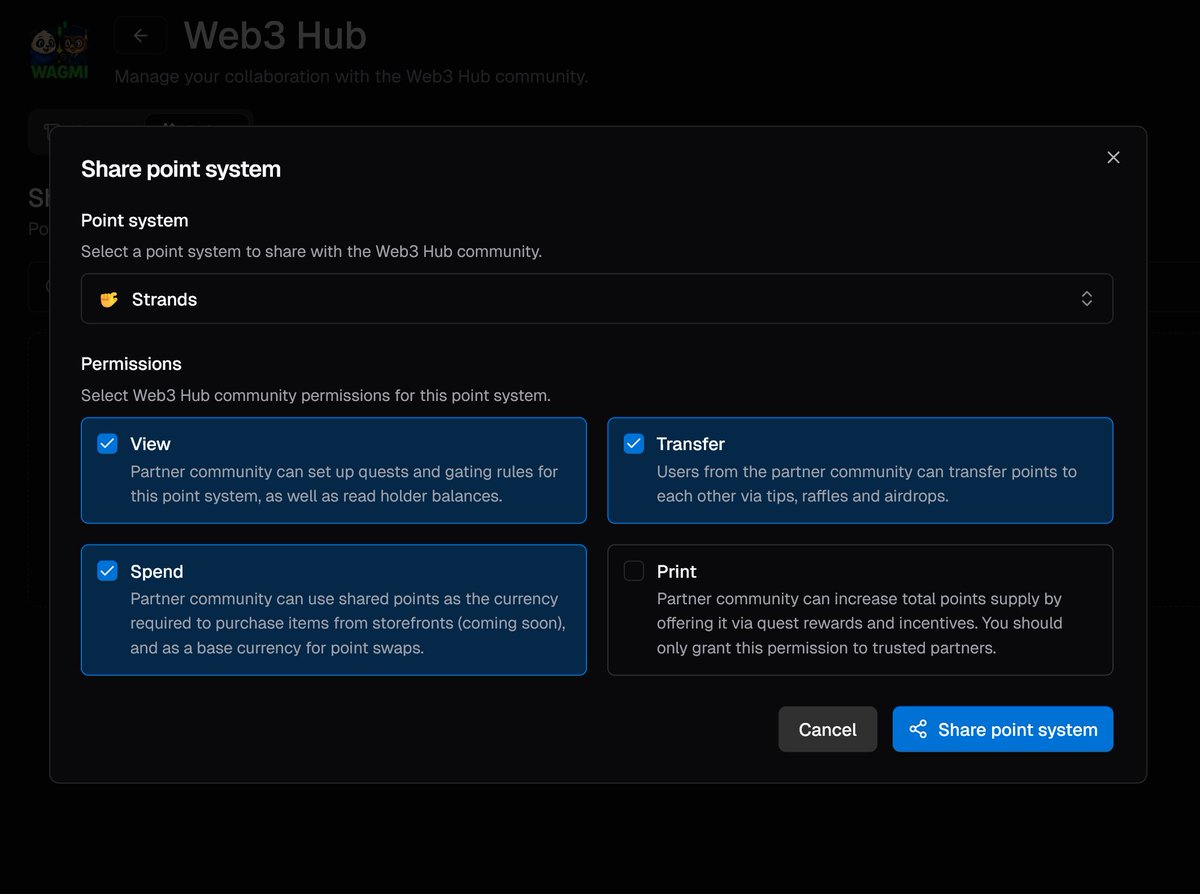Uncheck the Transfer permission checkbox
The height and width of the screenshot is (894, 1200).
[x=634, y=443]
